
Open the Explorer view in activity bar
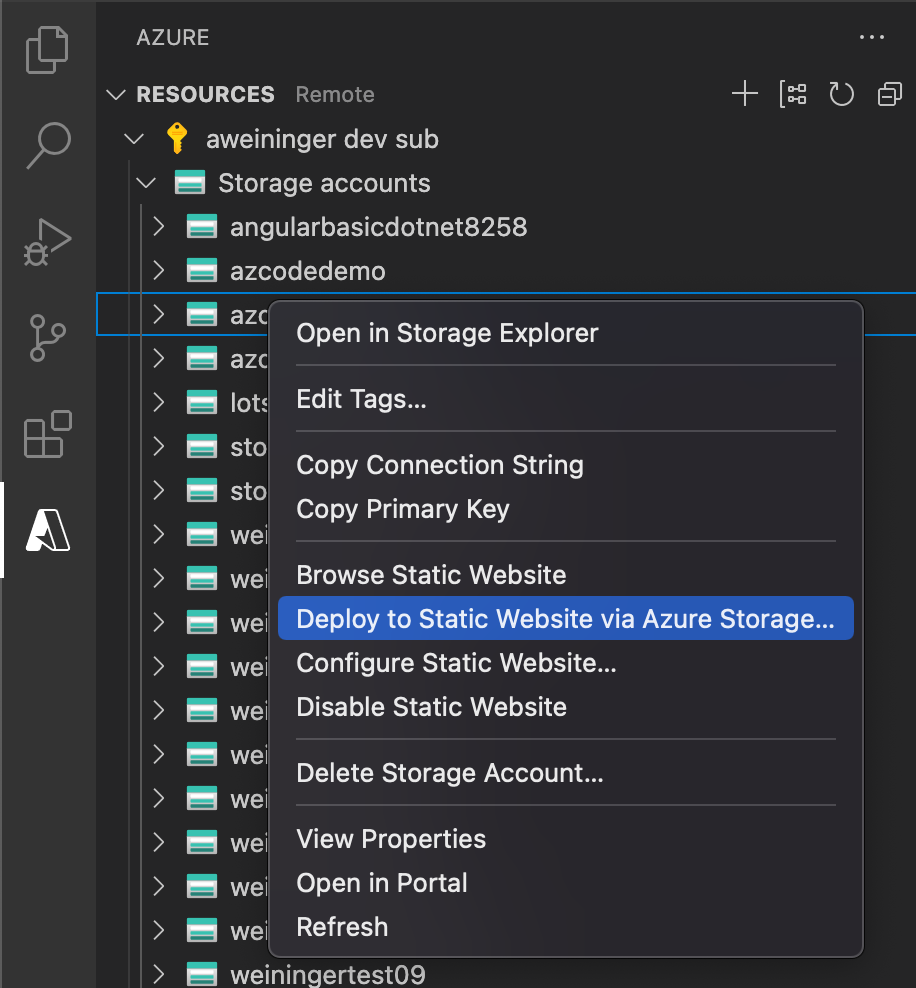coord(47,50)
